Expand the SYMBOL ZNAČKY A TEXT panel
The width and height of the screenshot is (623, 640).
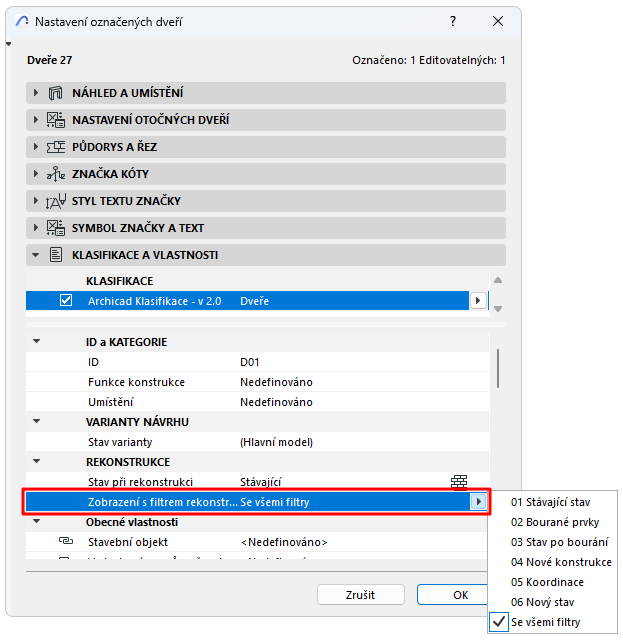click(36, 227)
